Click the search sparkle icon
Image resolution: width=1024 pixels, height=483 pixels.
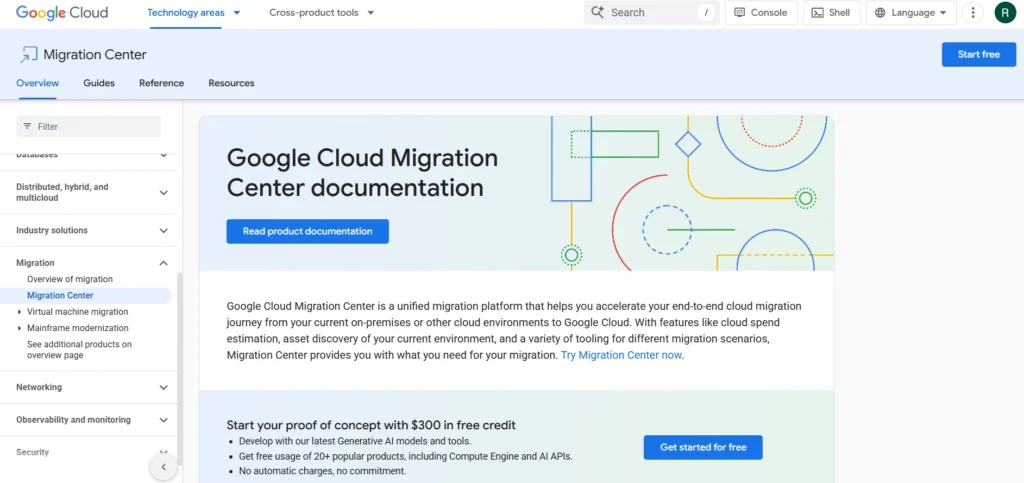(597, 12)
